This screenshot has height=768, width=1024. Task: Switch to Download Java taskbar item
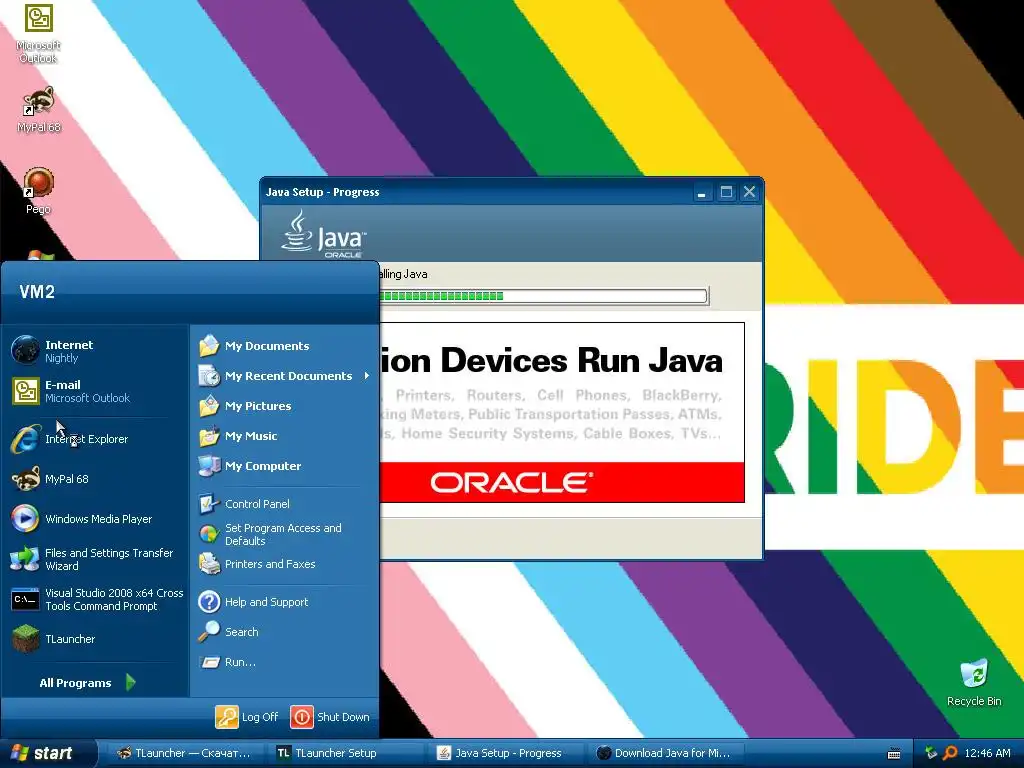[668, 753]
